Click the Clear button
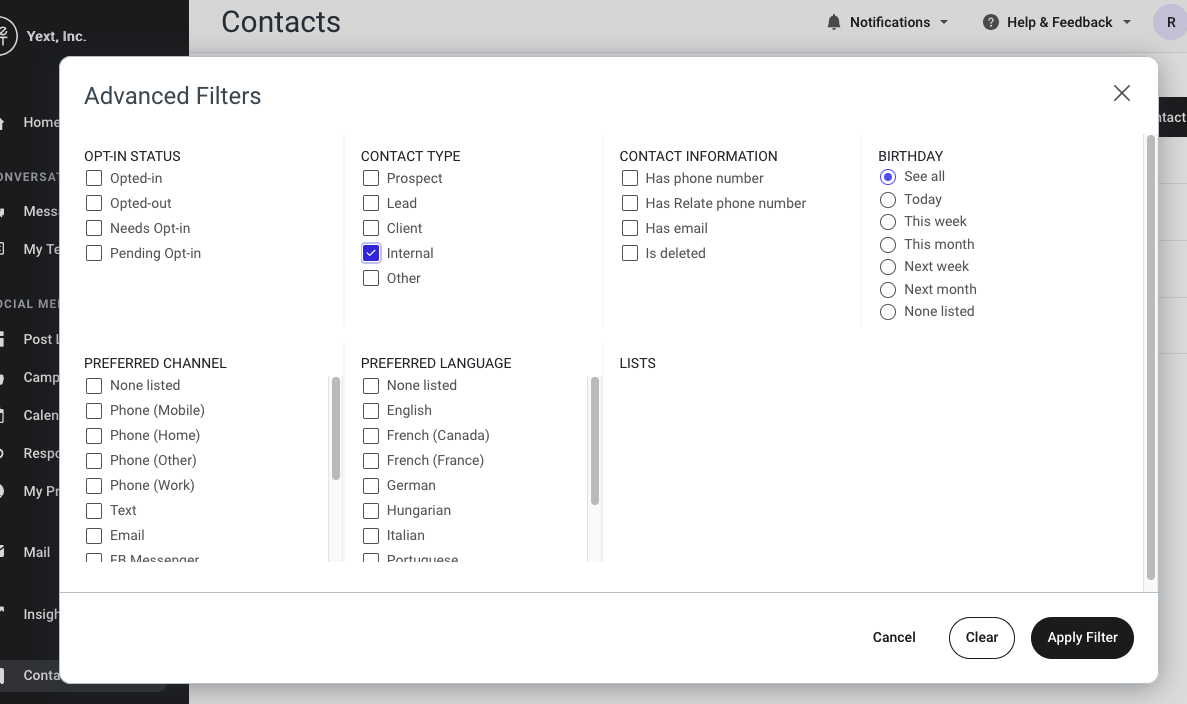Screen dimensions: 1187x704 click(981, 637)
